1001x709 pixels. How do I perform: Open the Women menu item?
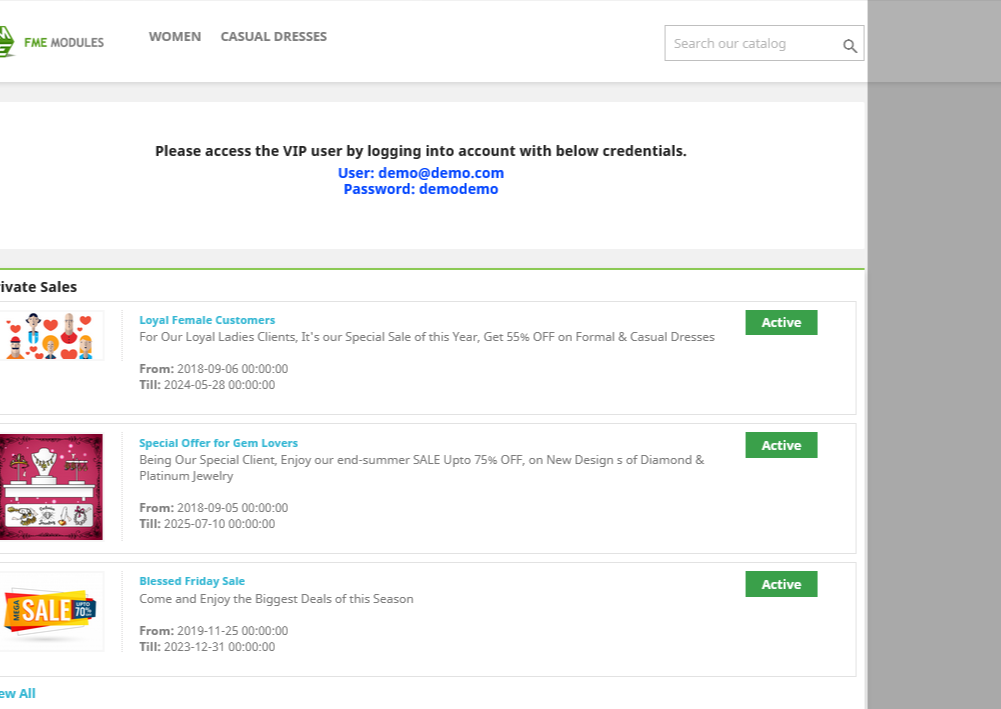175,37
